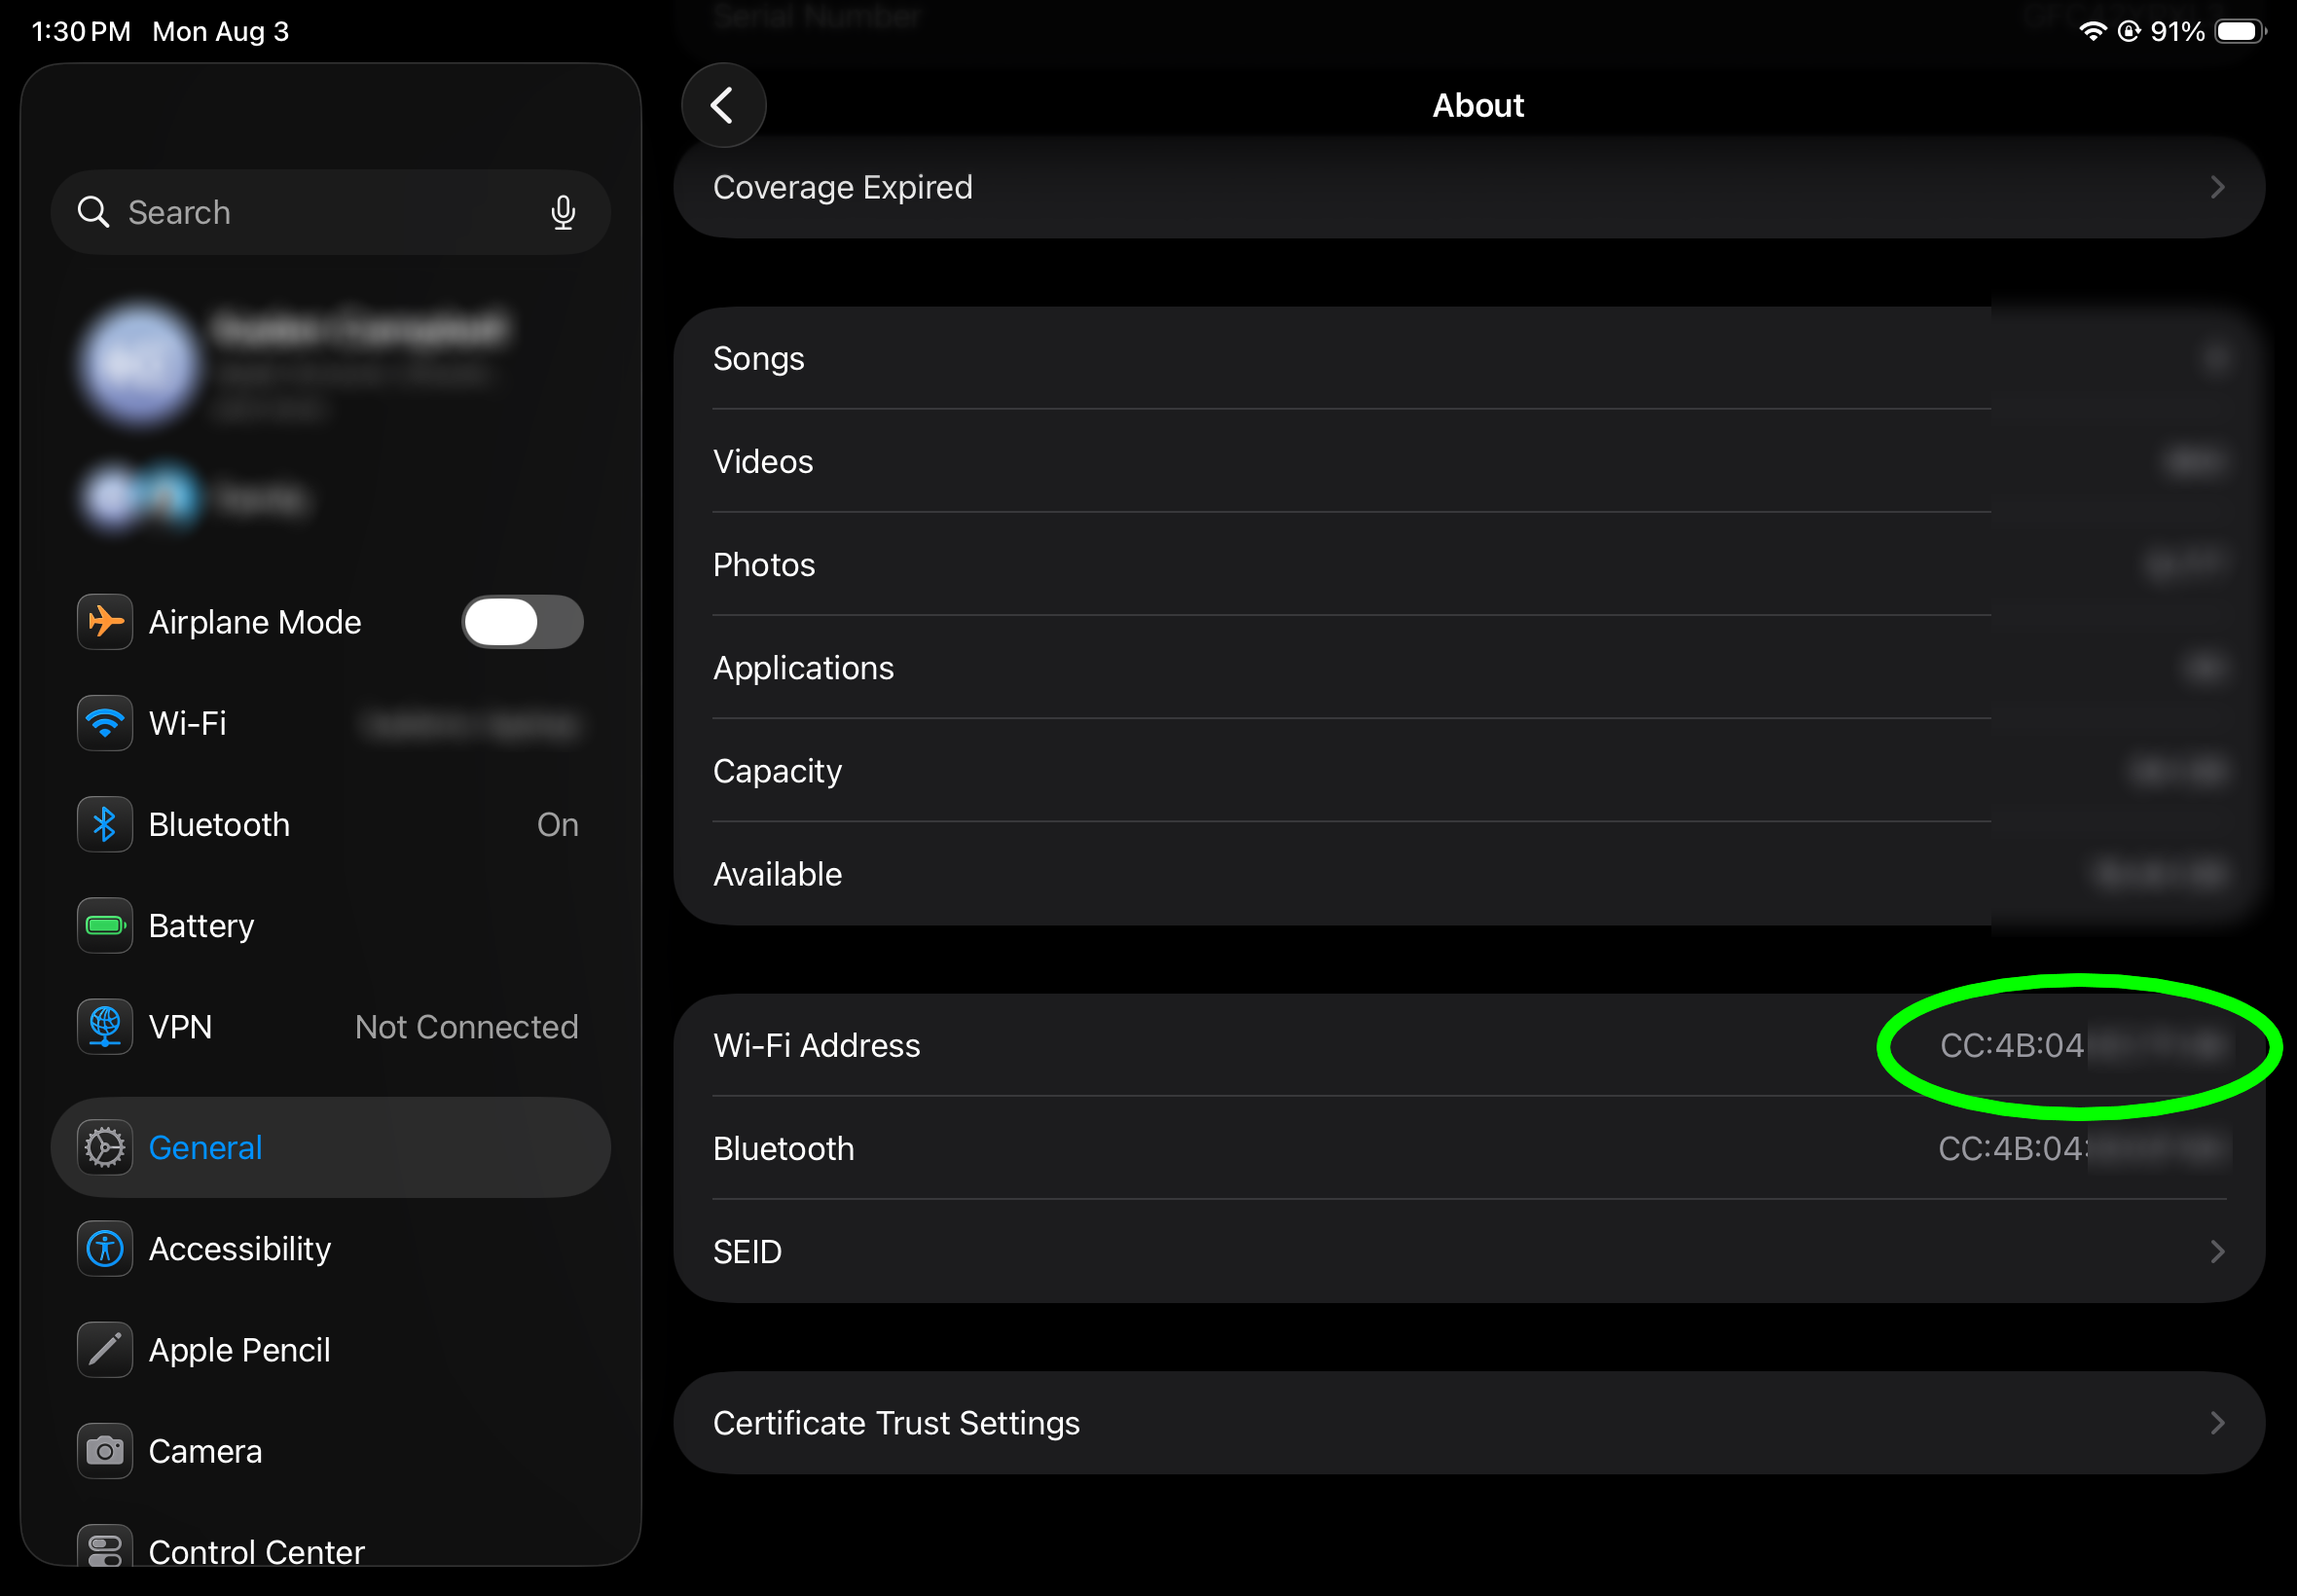The width and height of the screenshot is (2297, 1596).
Task: Tap the Wi-Fi Address row
Action: [1469, 1045]
